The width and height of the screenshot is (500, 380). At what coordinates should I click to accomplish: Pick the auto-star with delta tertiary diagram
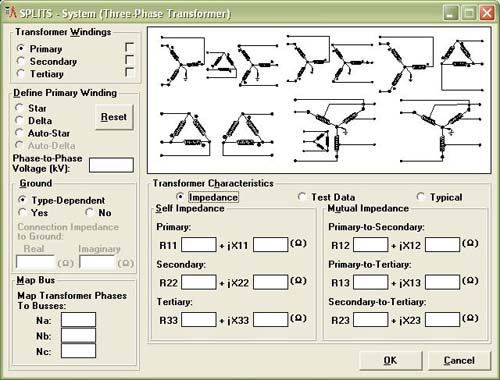click(x=335, y=130)
